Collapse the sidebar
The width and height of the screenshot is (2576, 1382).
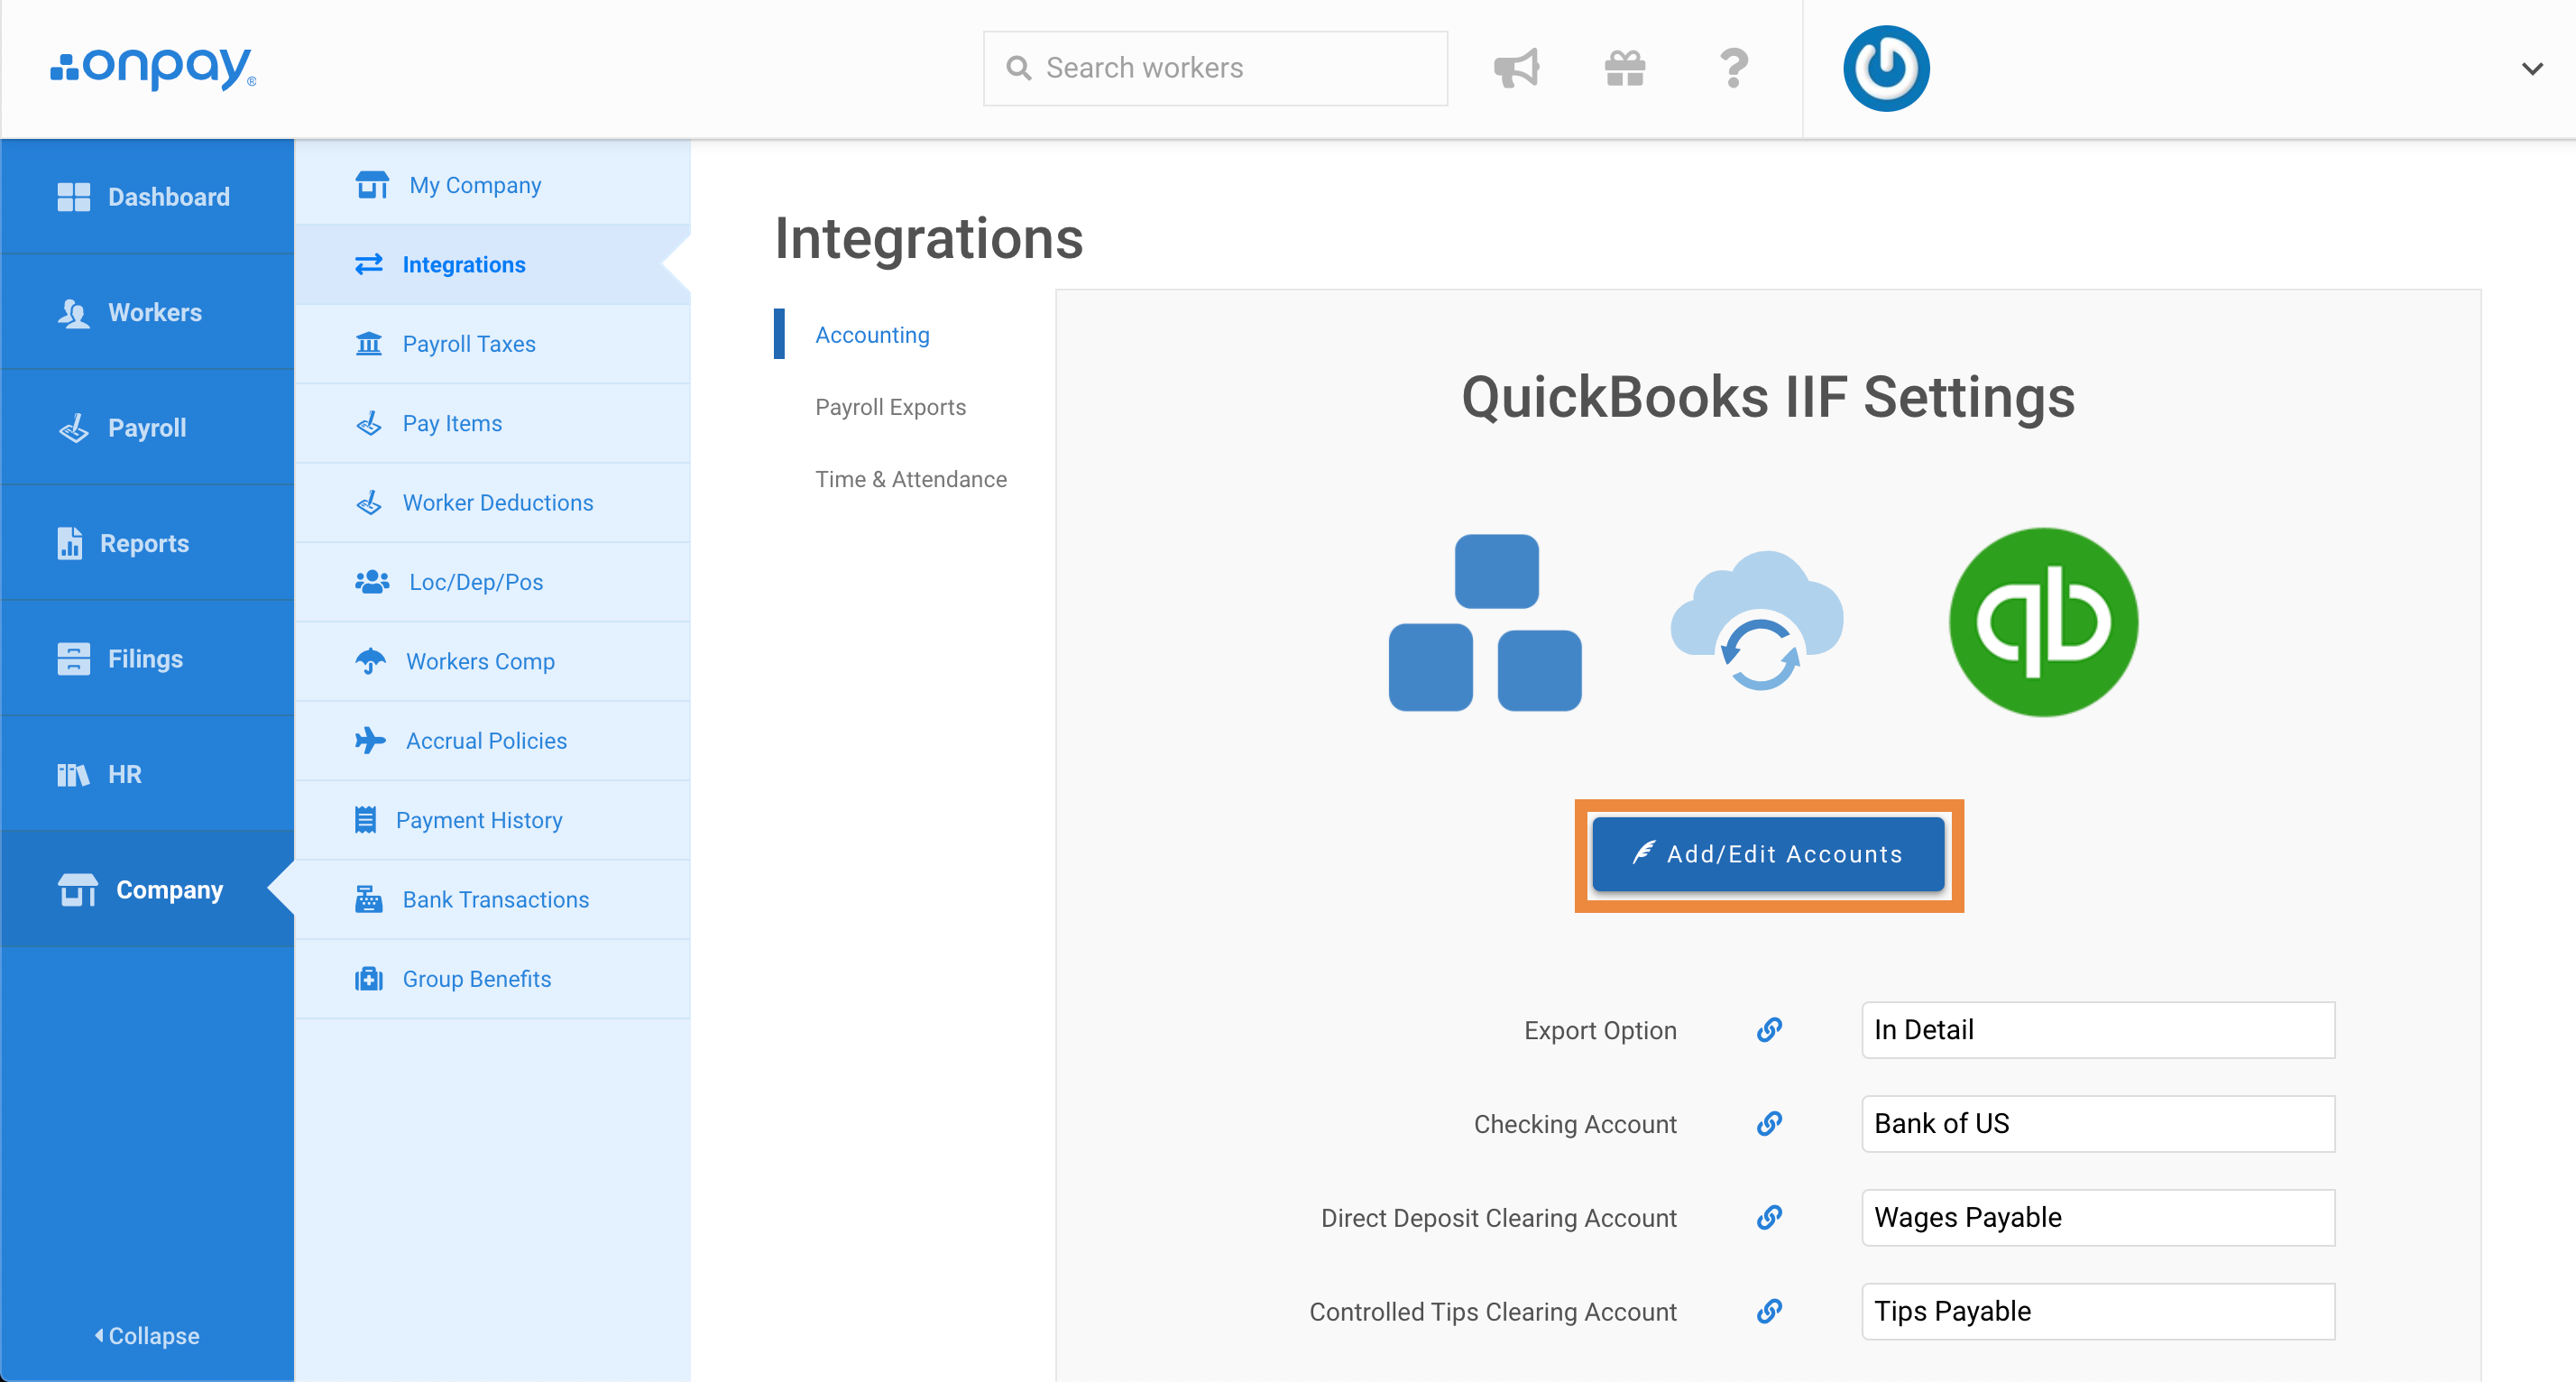pos(147,1335)
